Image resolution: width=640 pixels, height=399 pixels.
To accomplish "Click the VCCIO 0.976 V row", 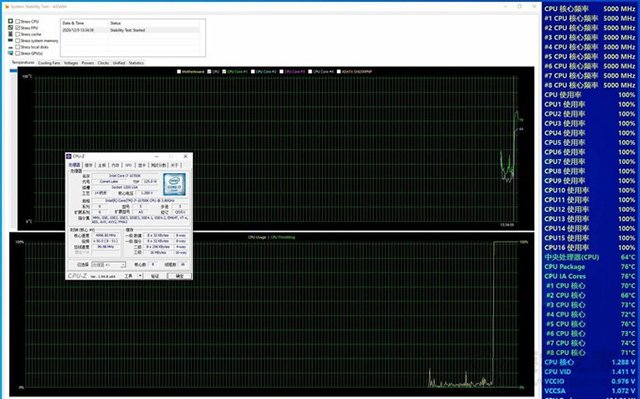I will coord(590,381).
